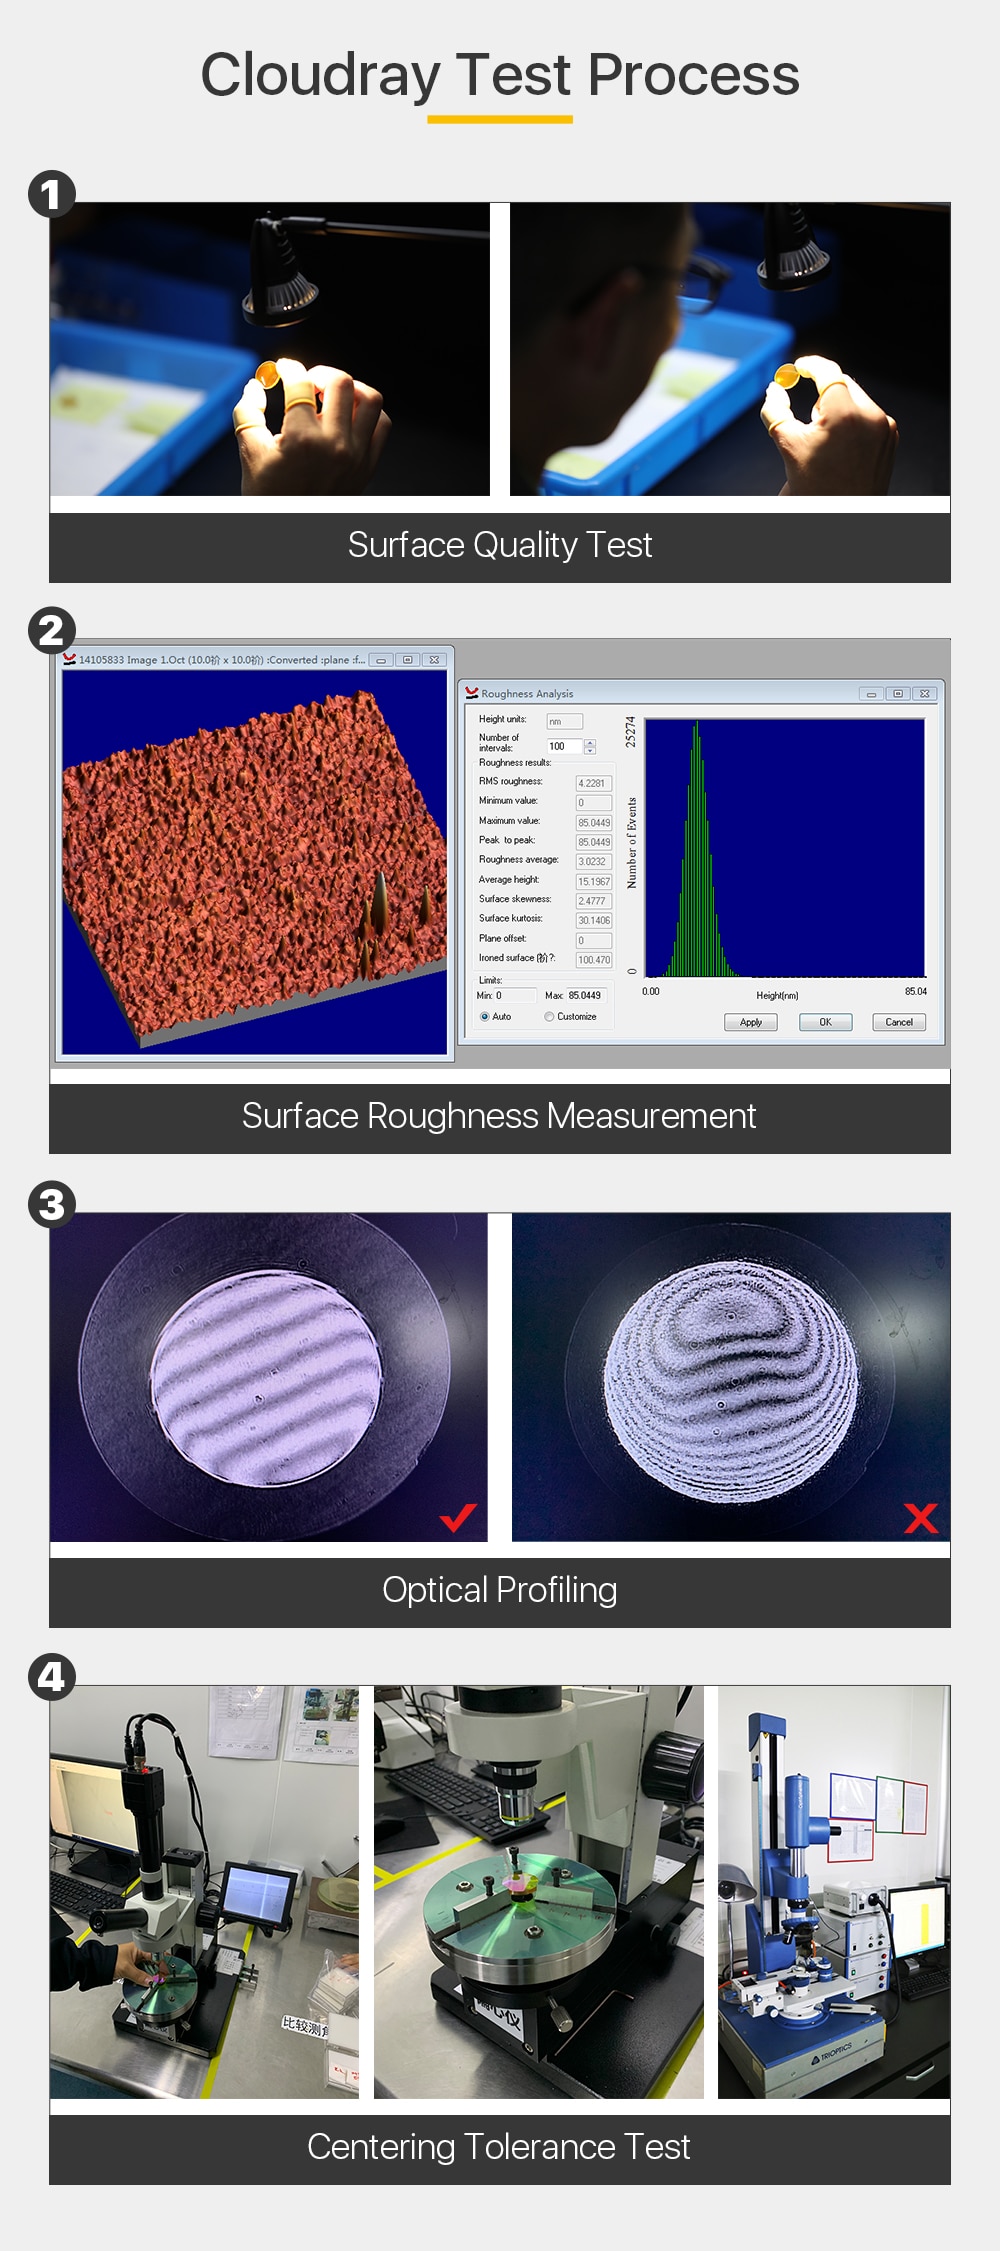Click the Height units nm box
1000x2251 pixels.
564,721
